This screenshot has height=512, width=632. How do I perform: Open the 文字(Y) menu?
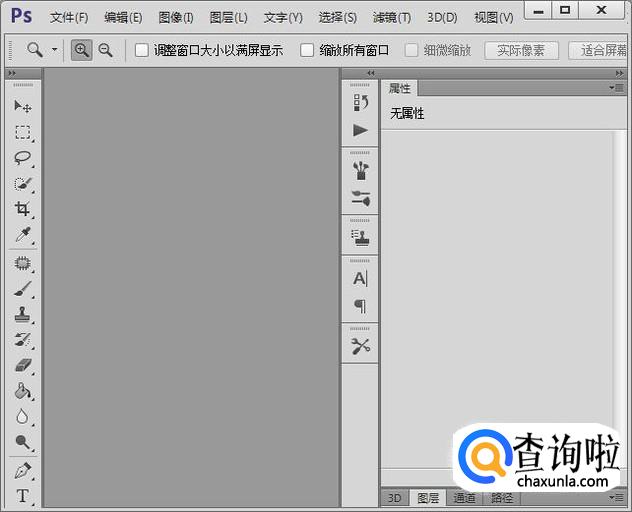coord(283,17)
